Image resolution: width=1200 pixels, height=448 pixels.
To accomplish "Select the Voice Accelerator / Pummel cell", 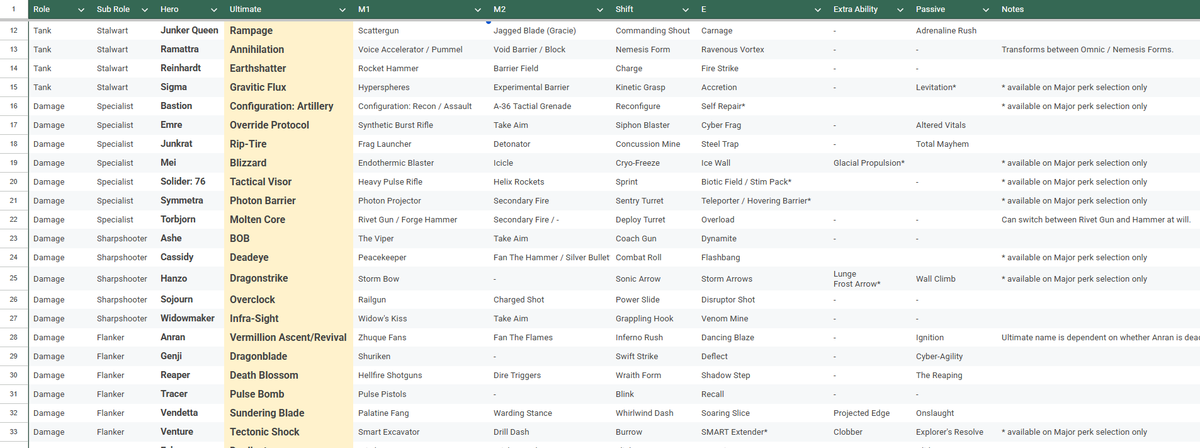I will pyautogui.click(x=422, y=49).
